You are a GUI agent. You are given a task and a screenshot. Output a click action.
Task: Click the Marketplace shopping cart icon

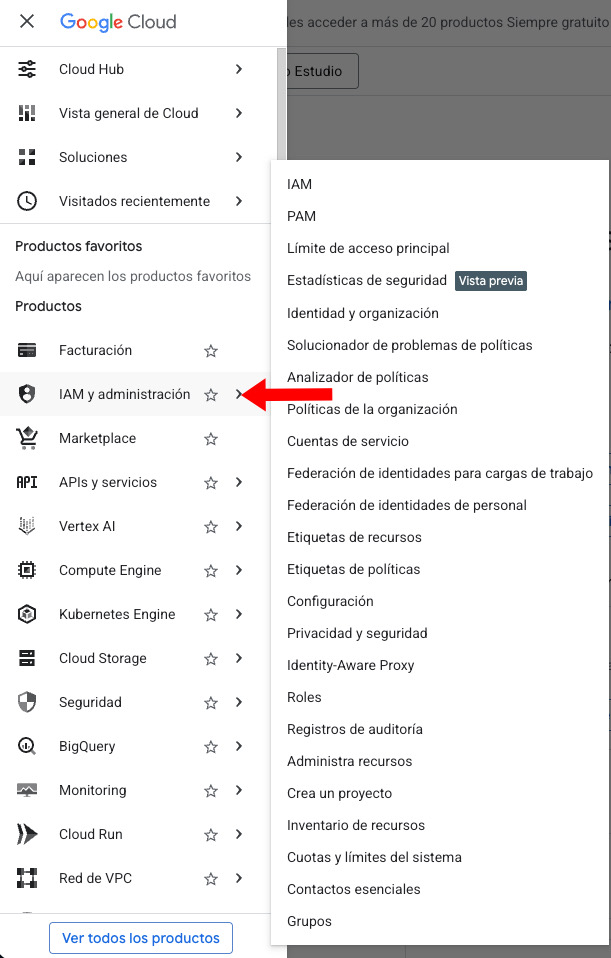pos(27,438)
